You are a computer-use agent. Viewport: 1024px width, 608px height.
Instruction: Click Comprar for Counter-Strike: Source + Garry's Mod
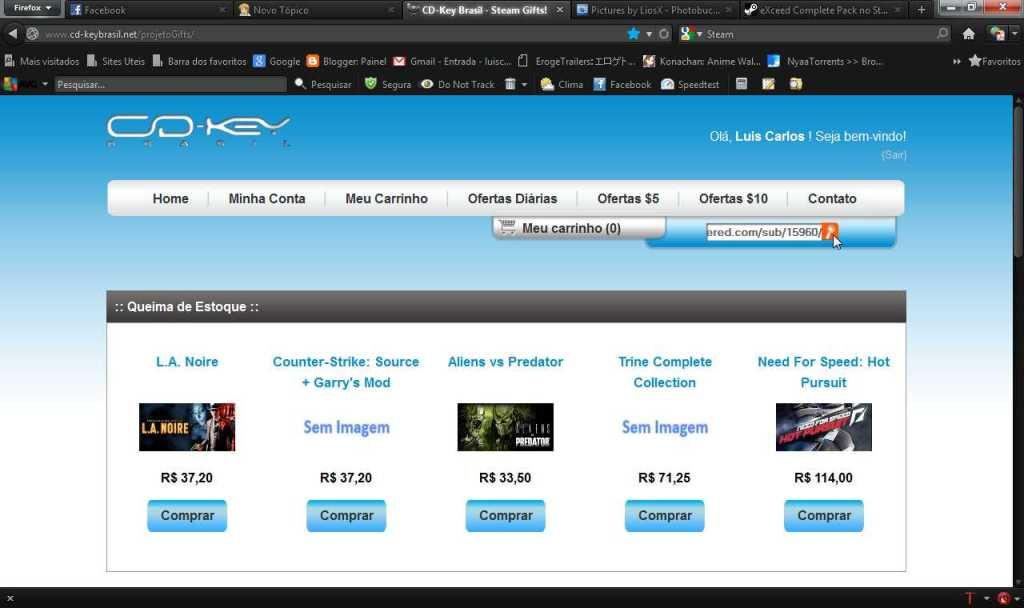(346, 515)
